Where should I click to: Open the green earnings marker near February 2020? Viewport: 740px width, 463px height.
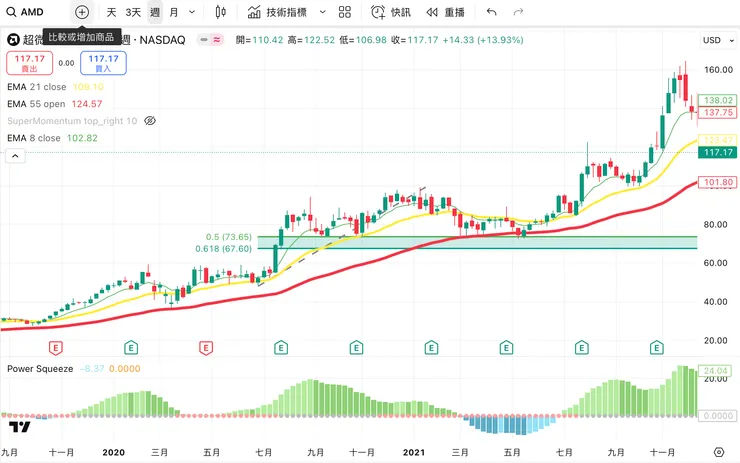point(131,348)
